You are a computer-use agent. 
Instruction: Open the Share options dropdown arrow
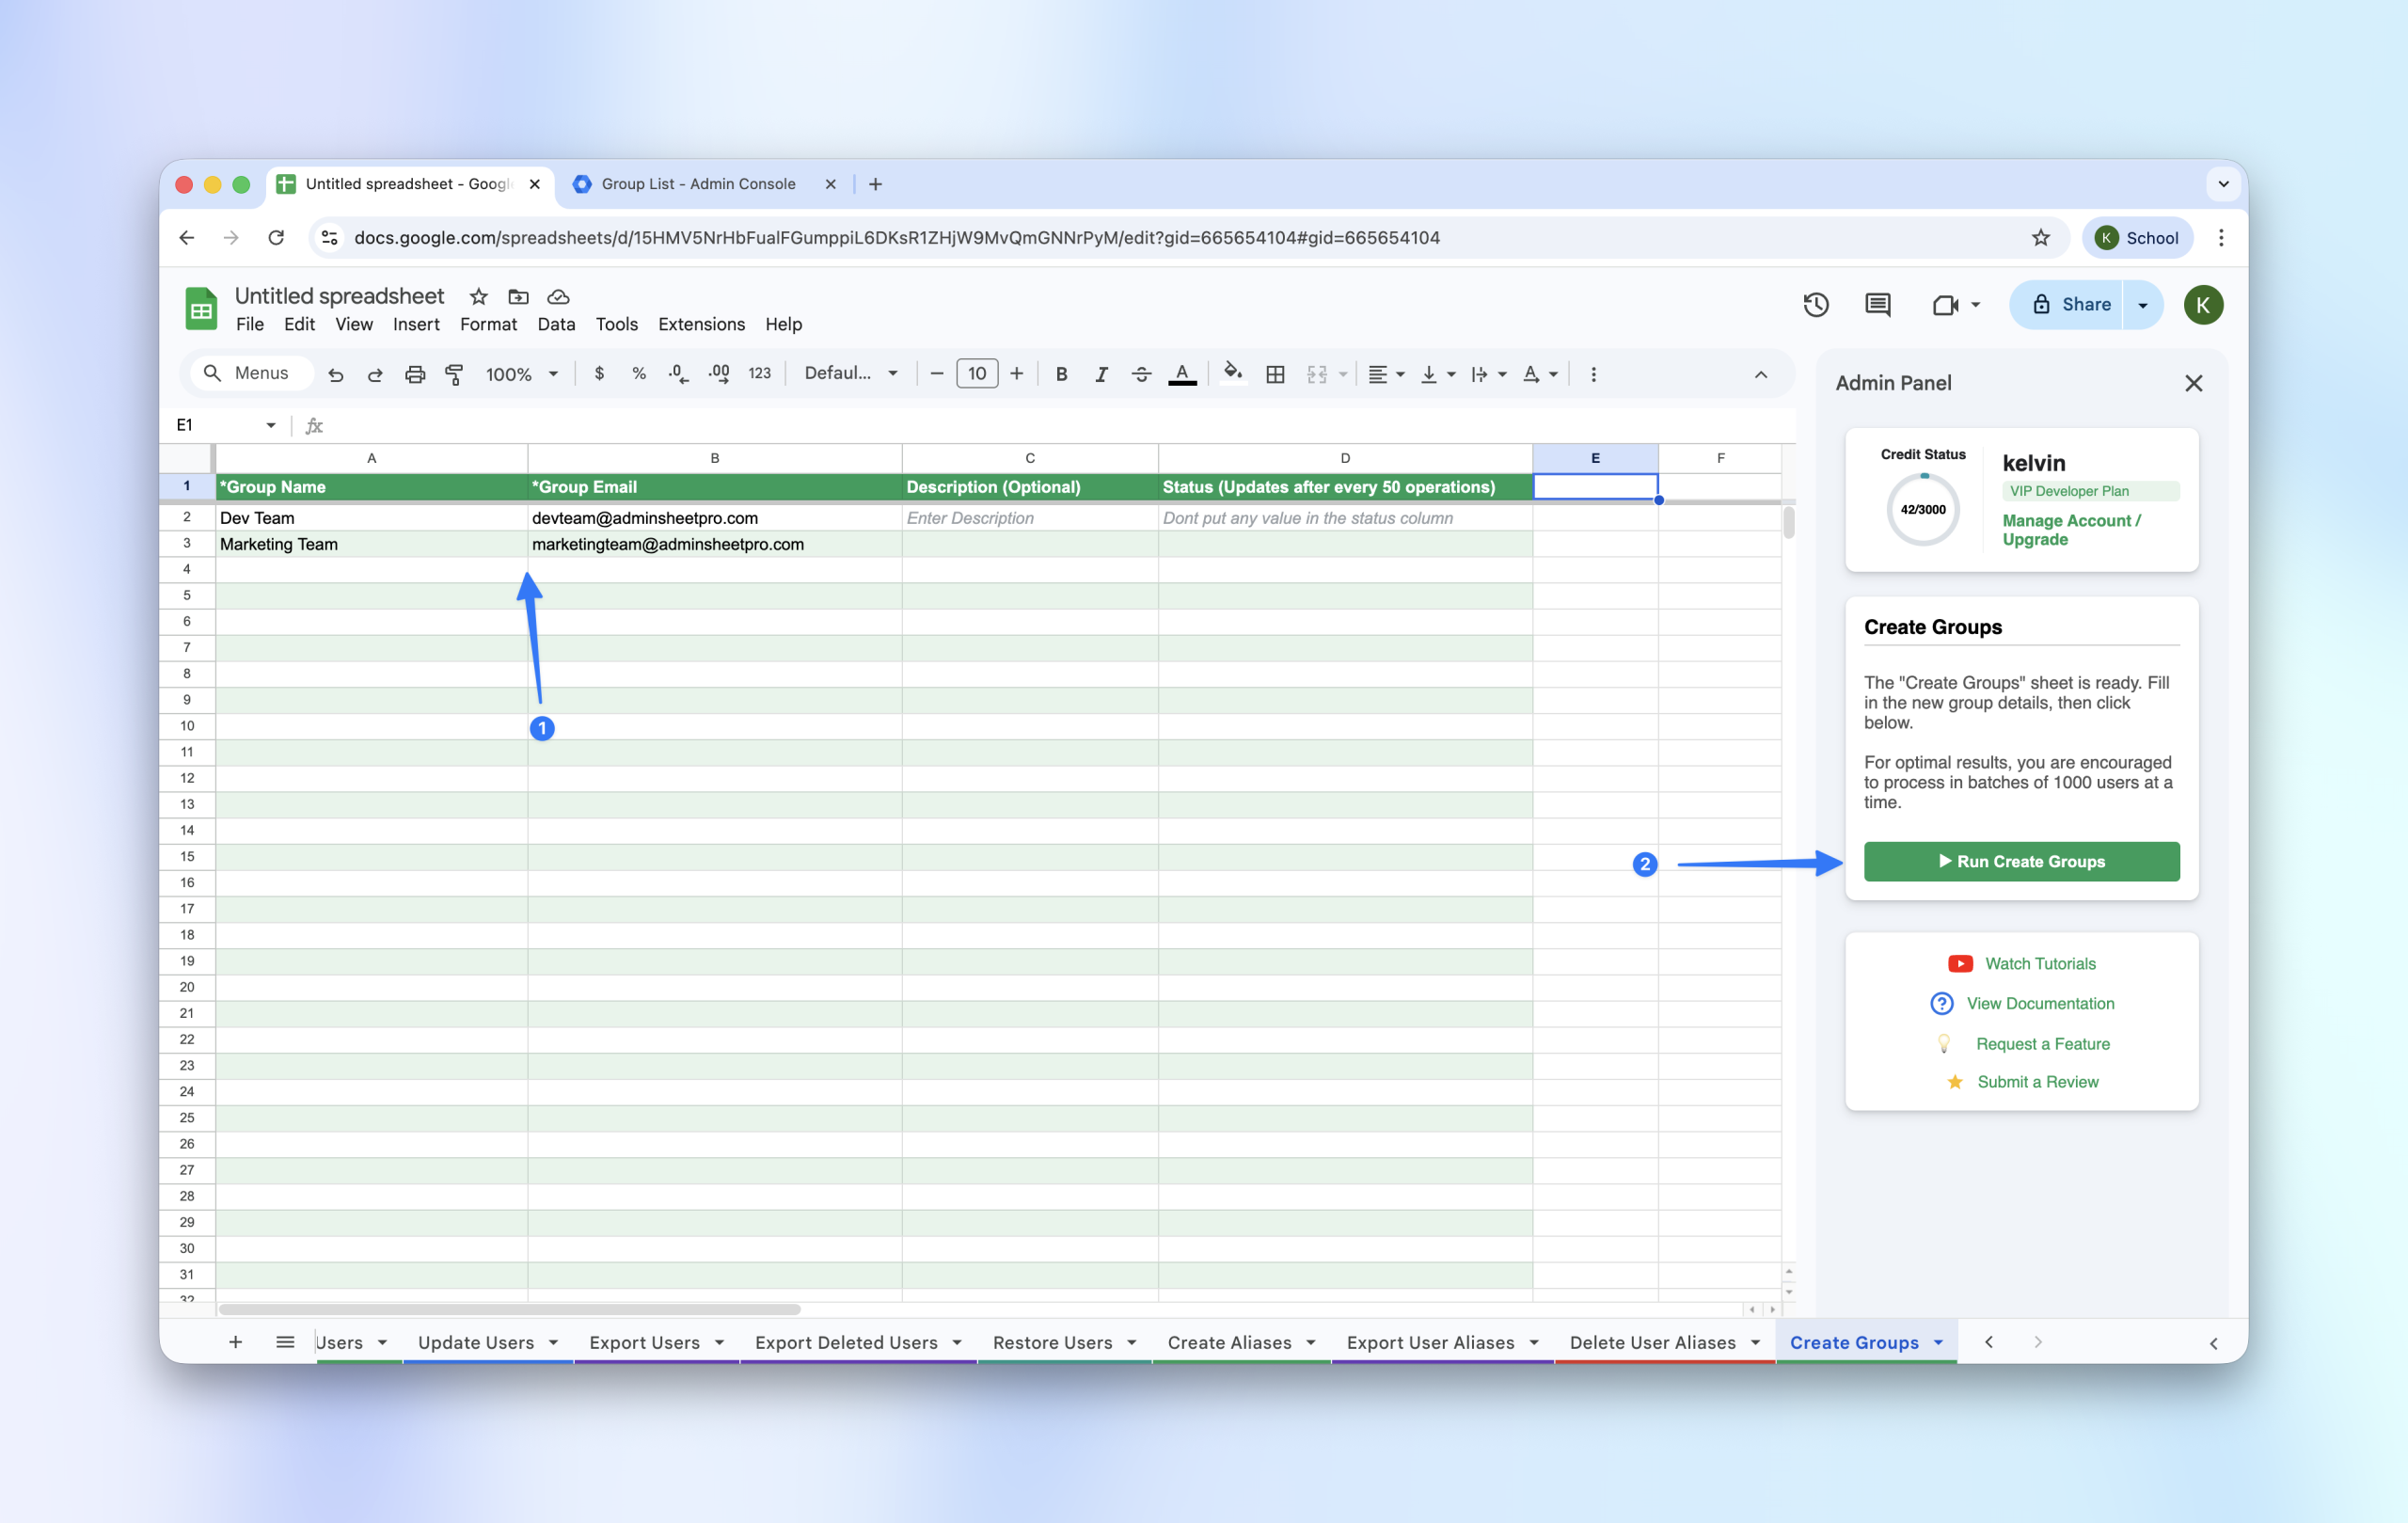click(2142, 305)
